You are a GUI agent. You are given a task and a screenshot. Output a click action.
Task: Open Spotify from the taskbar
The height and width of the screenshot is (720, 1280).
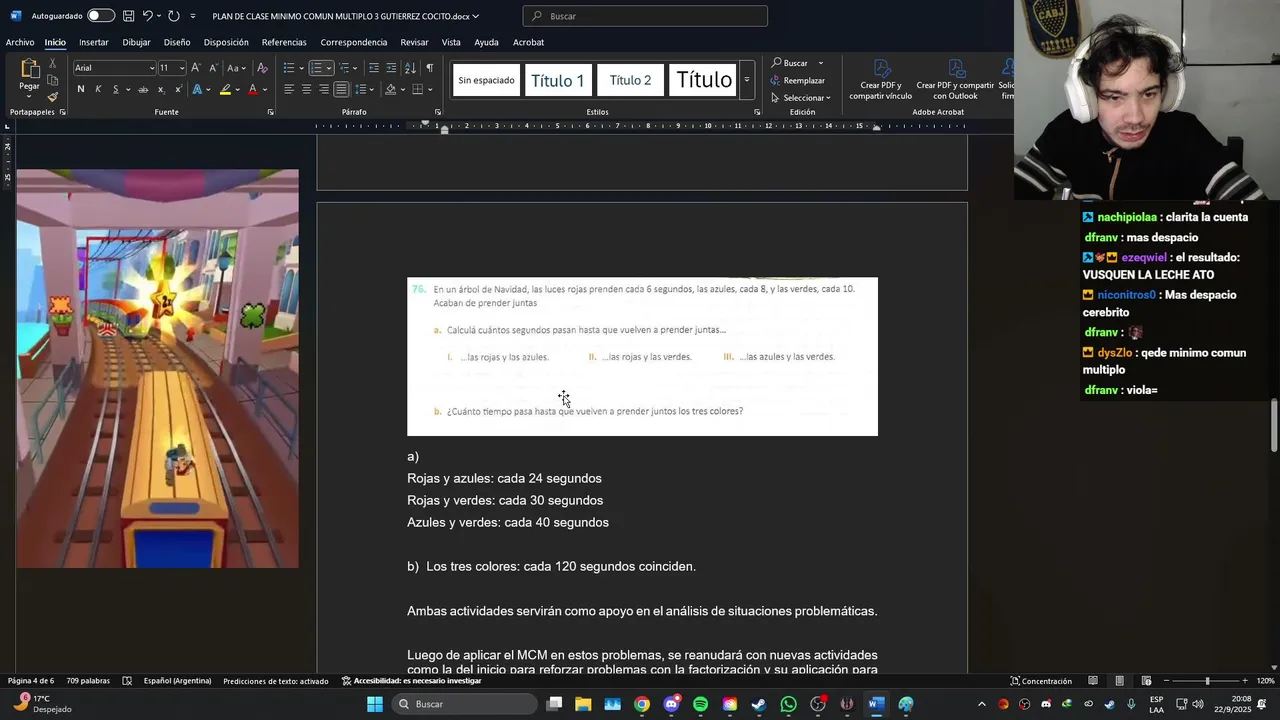(x=700, y=704)
